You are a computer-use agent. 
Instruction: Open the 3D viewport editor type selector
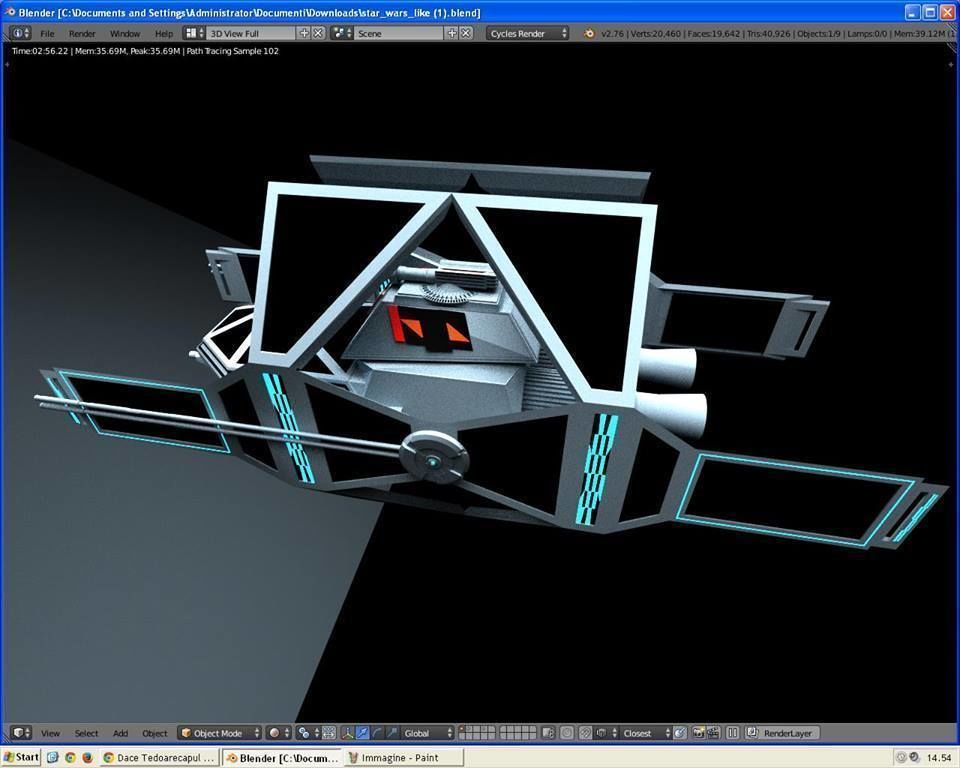coord(21,732)
